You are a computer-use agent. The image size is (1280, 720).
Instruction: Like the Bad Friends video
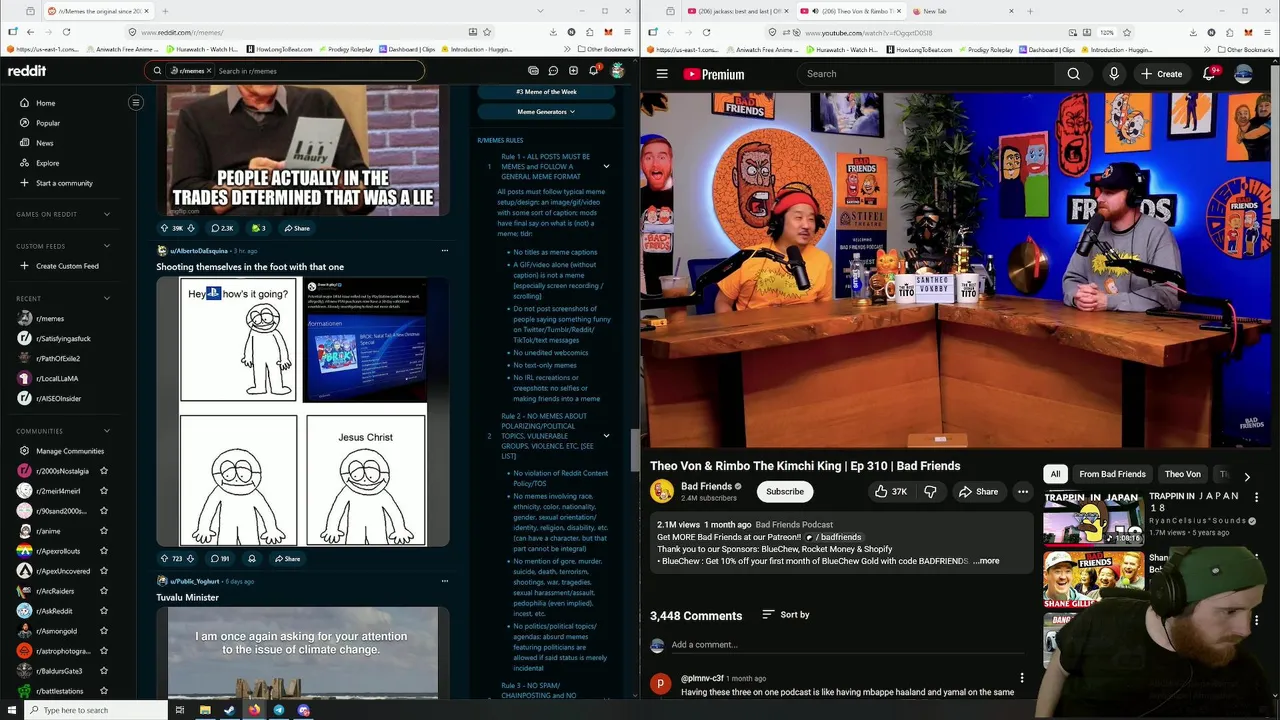[x=891, y=492]
